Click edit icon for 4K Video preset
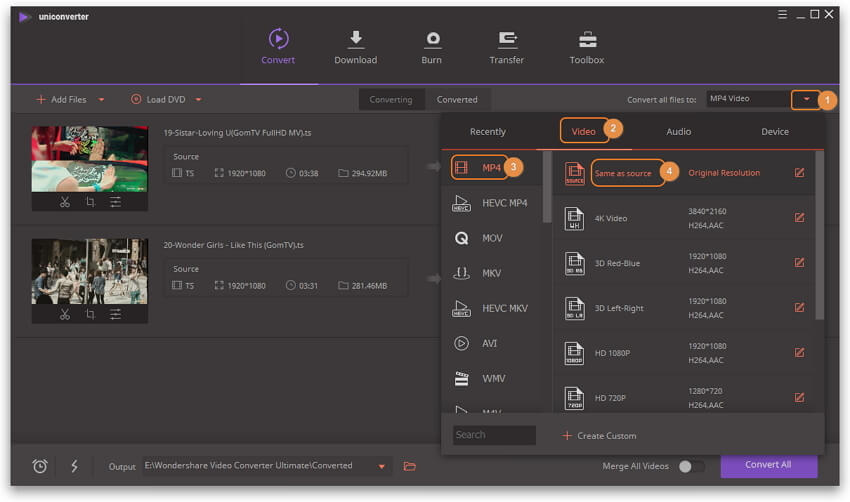 pyautogui.click(x=799, y=217)
